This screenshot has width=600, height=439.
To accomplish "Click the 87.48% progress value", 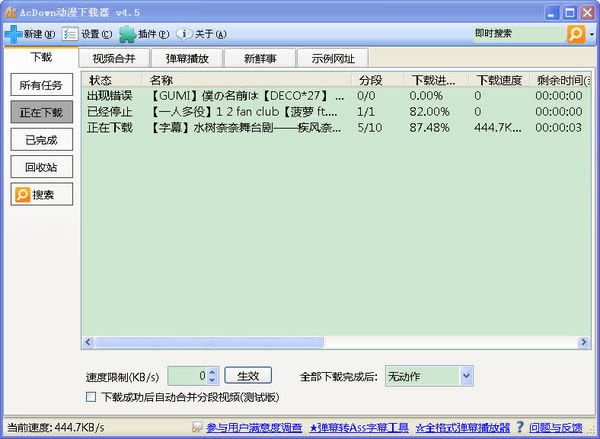I will [x=429, y=127].
